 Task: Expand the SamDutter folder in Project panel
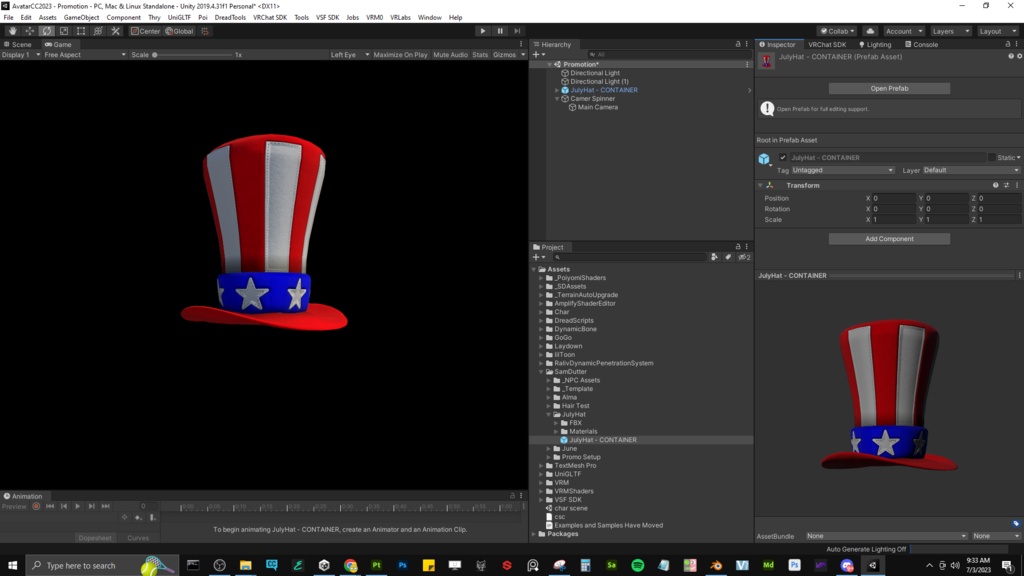pos(541,371)
